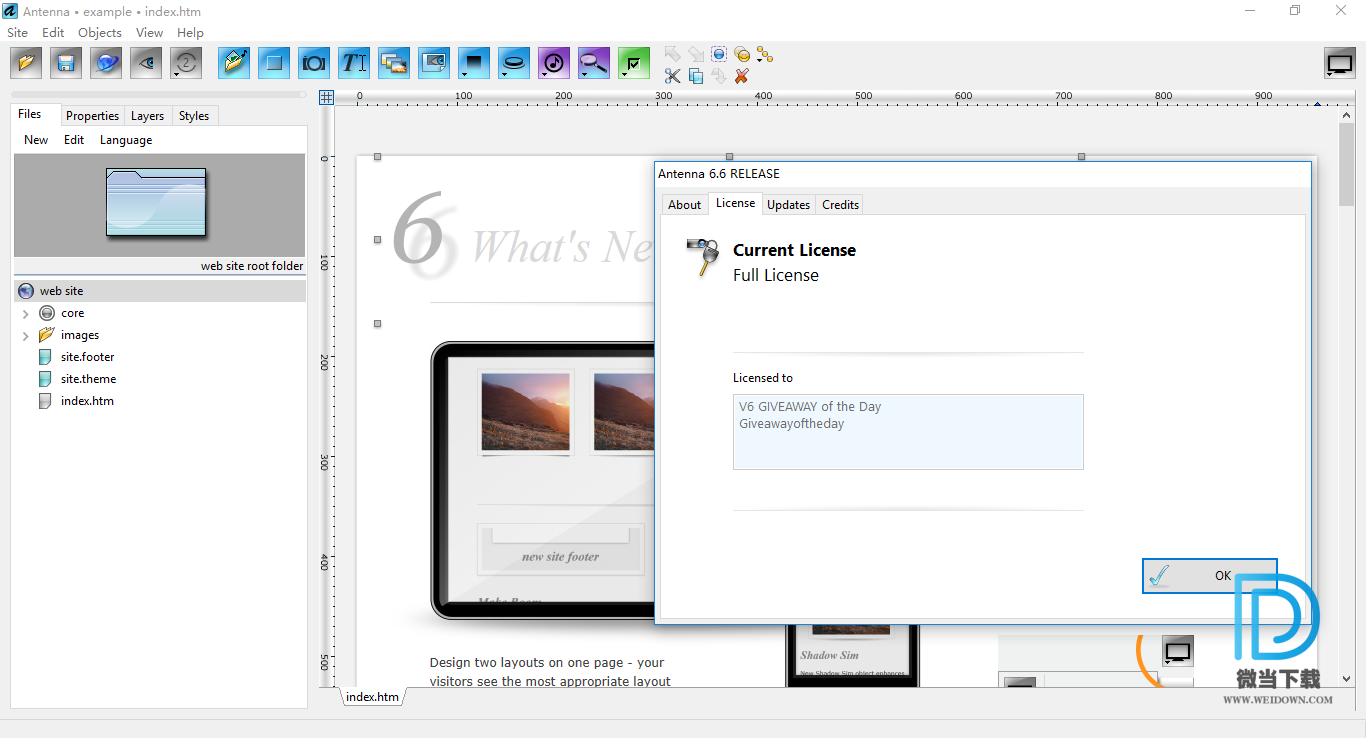Select the image preview frame tool
This screenshot has height=738, width=1366.
[434, 63]
